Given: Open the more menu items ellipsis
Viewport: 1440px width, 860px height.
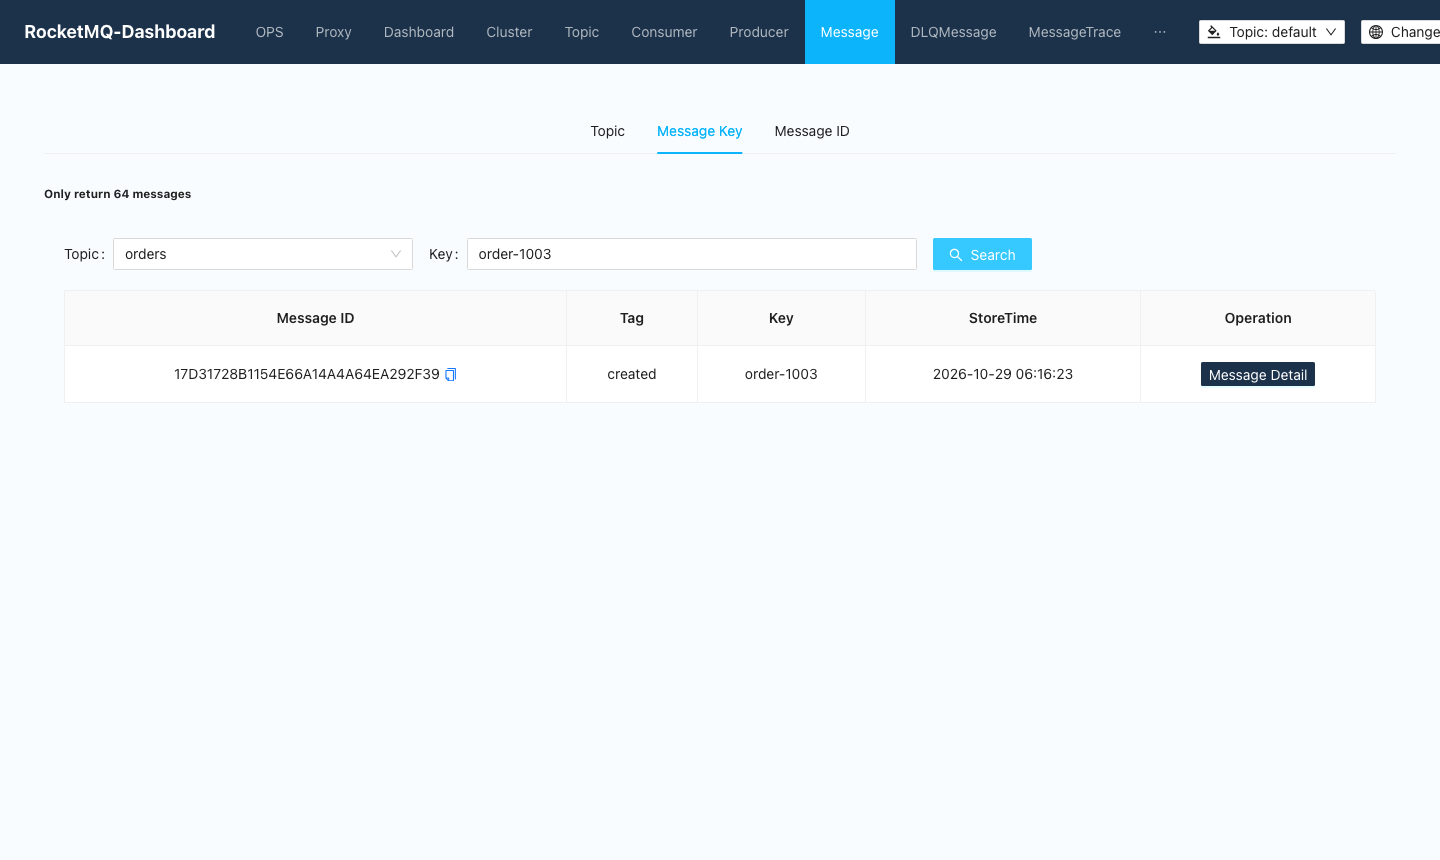Looking at the screenshot, I should point(1160,32).
